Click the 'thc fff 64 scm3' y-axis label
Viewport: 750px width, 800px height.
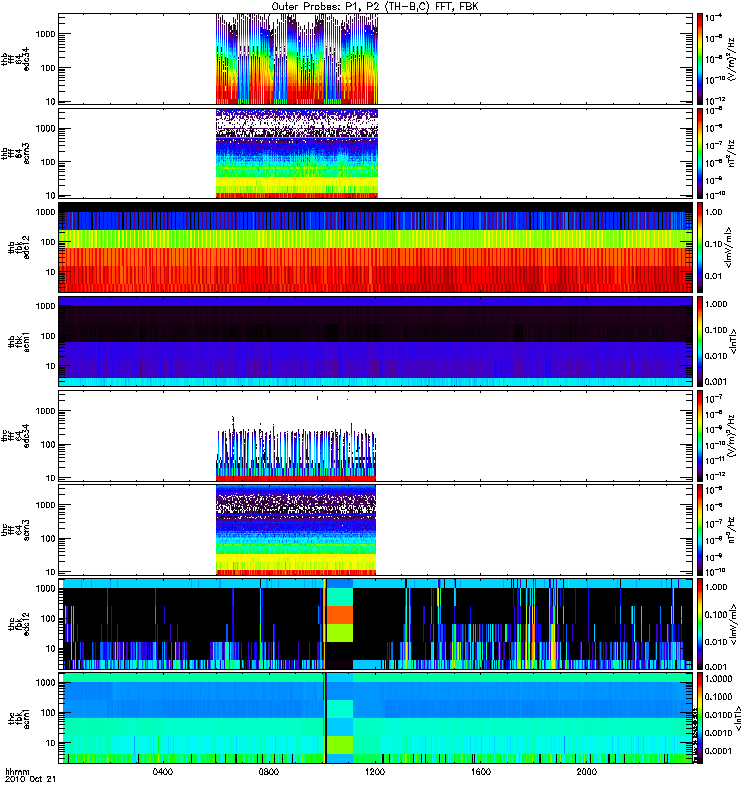tap(15, 530)
